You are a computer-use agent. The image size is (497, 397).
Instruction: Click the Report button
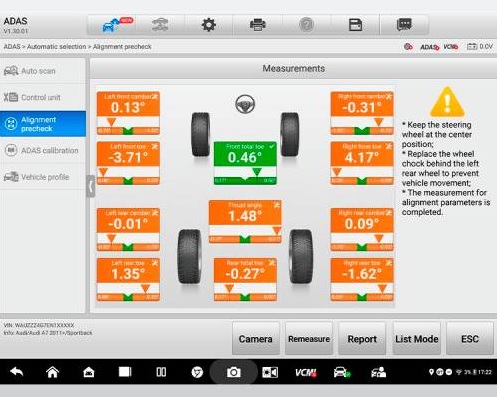coord(362,339)
